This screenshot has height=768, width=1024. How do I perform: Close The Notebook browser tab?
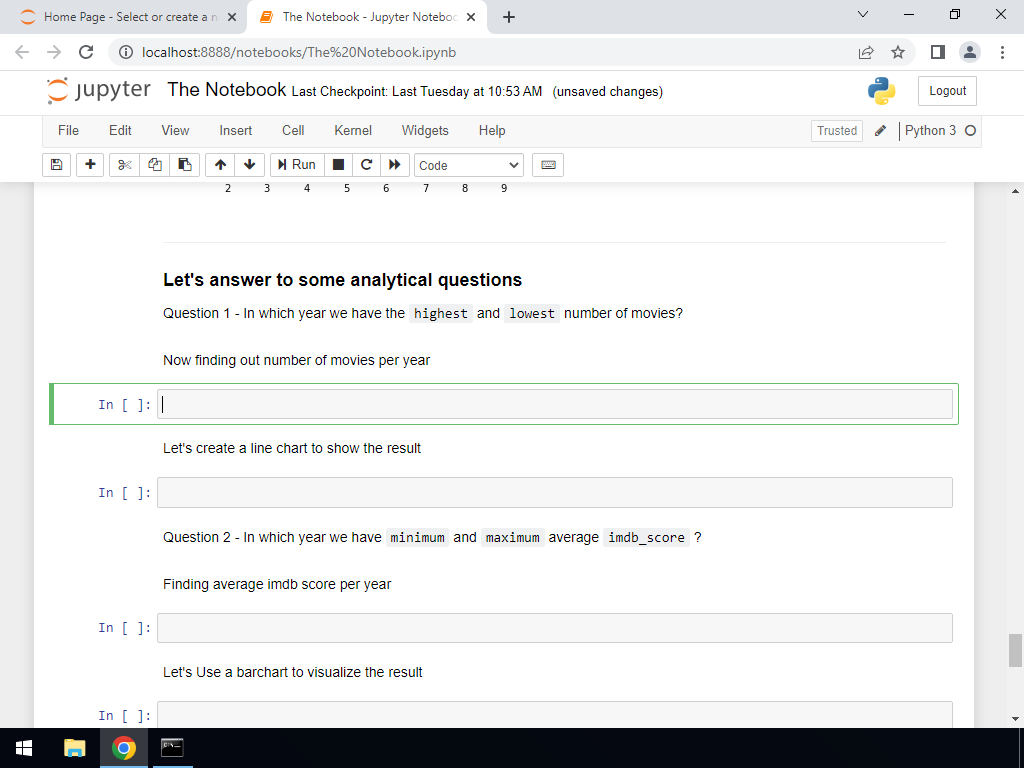point(471,17)
